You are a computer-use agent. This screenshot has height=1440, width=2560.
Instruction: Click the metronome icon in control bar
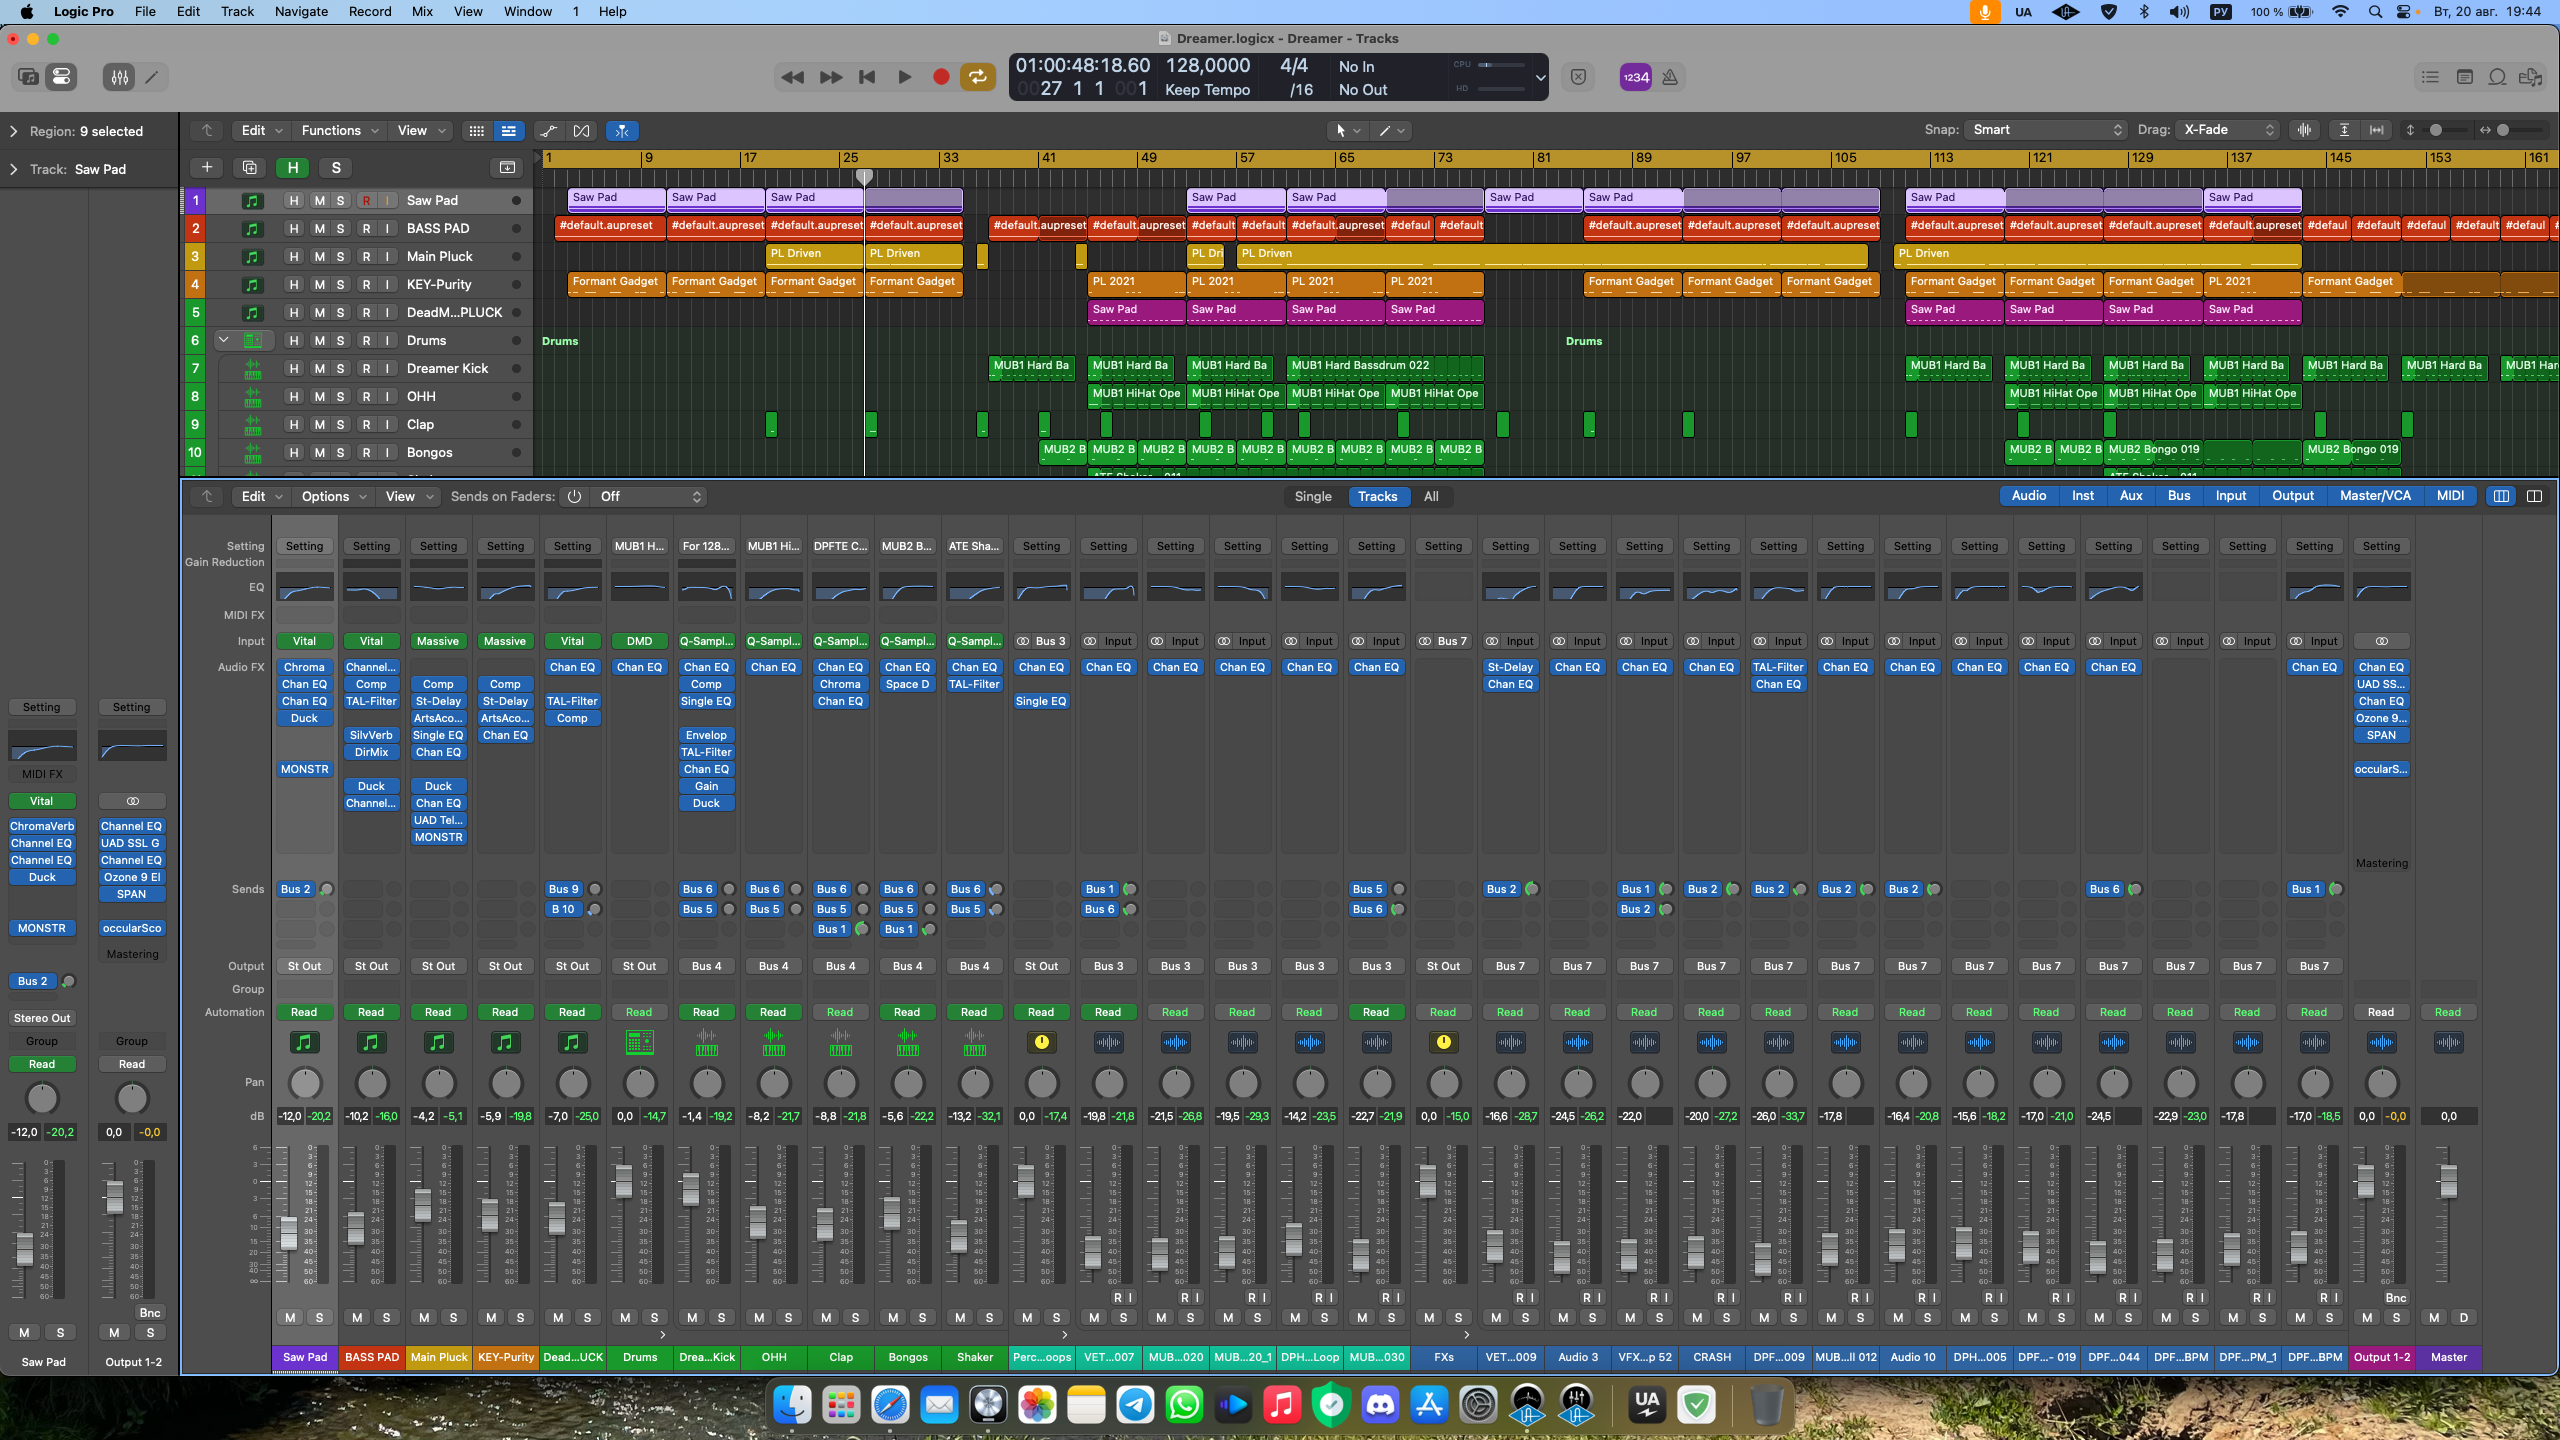(x=1670, y=77)
